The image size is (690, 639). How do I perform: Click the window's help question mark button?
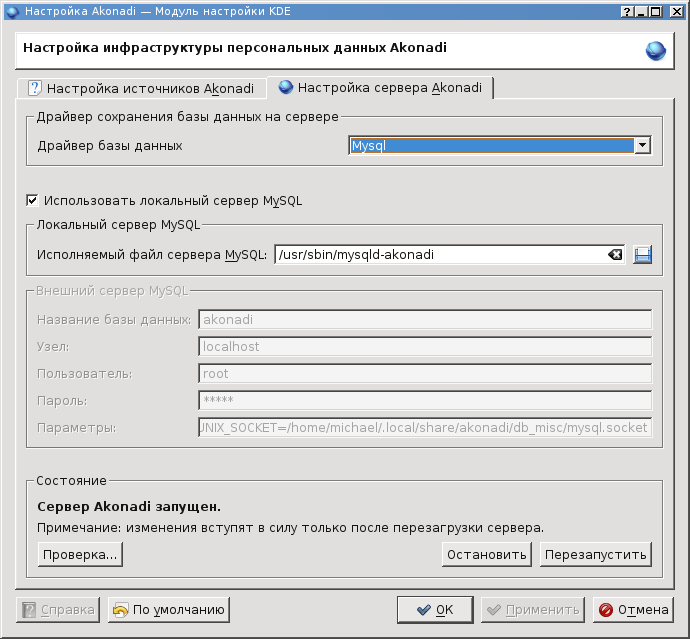point(626,11)
